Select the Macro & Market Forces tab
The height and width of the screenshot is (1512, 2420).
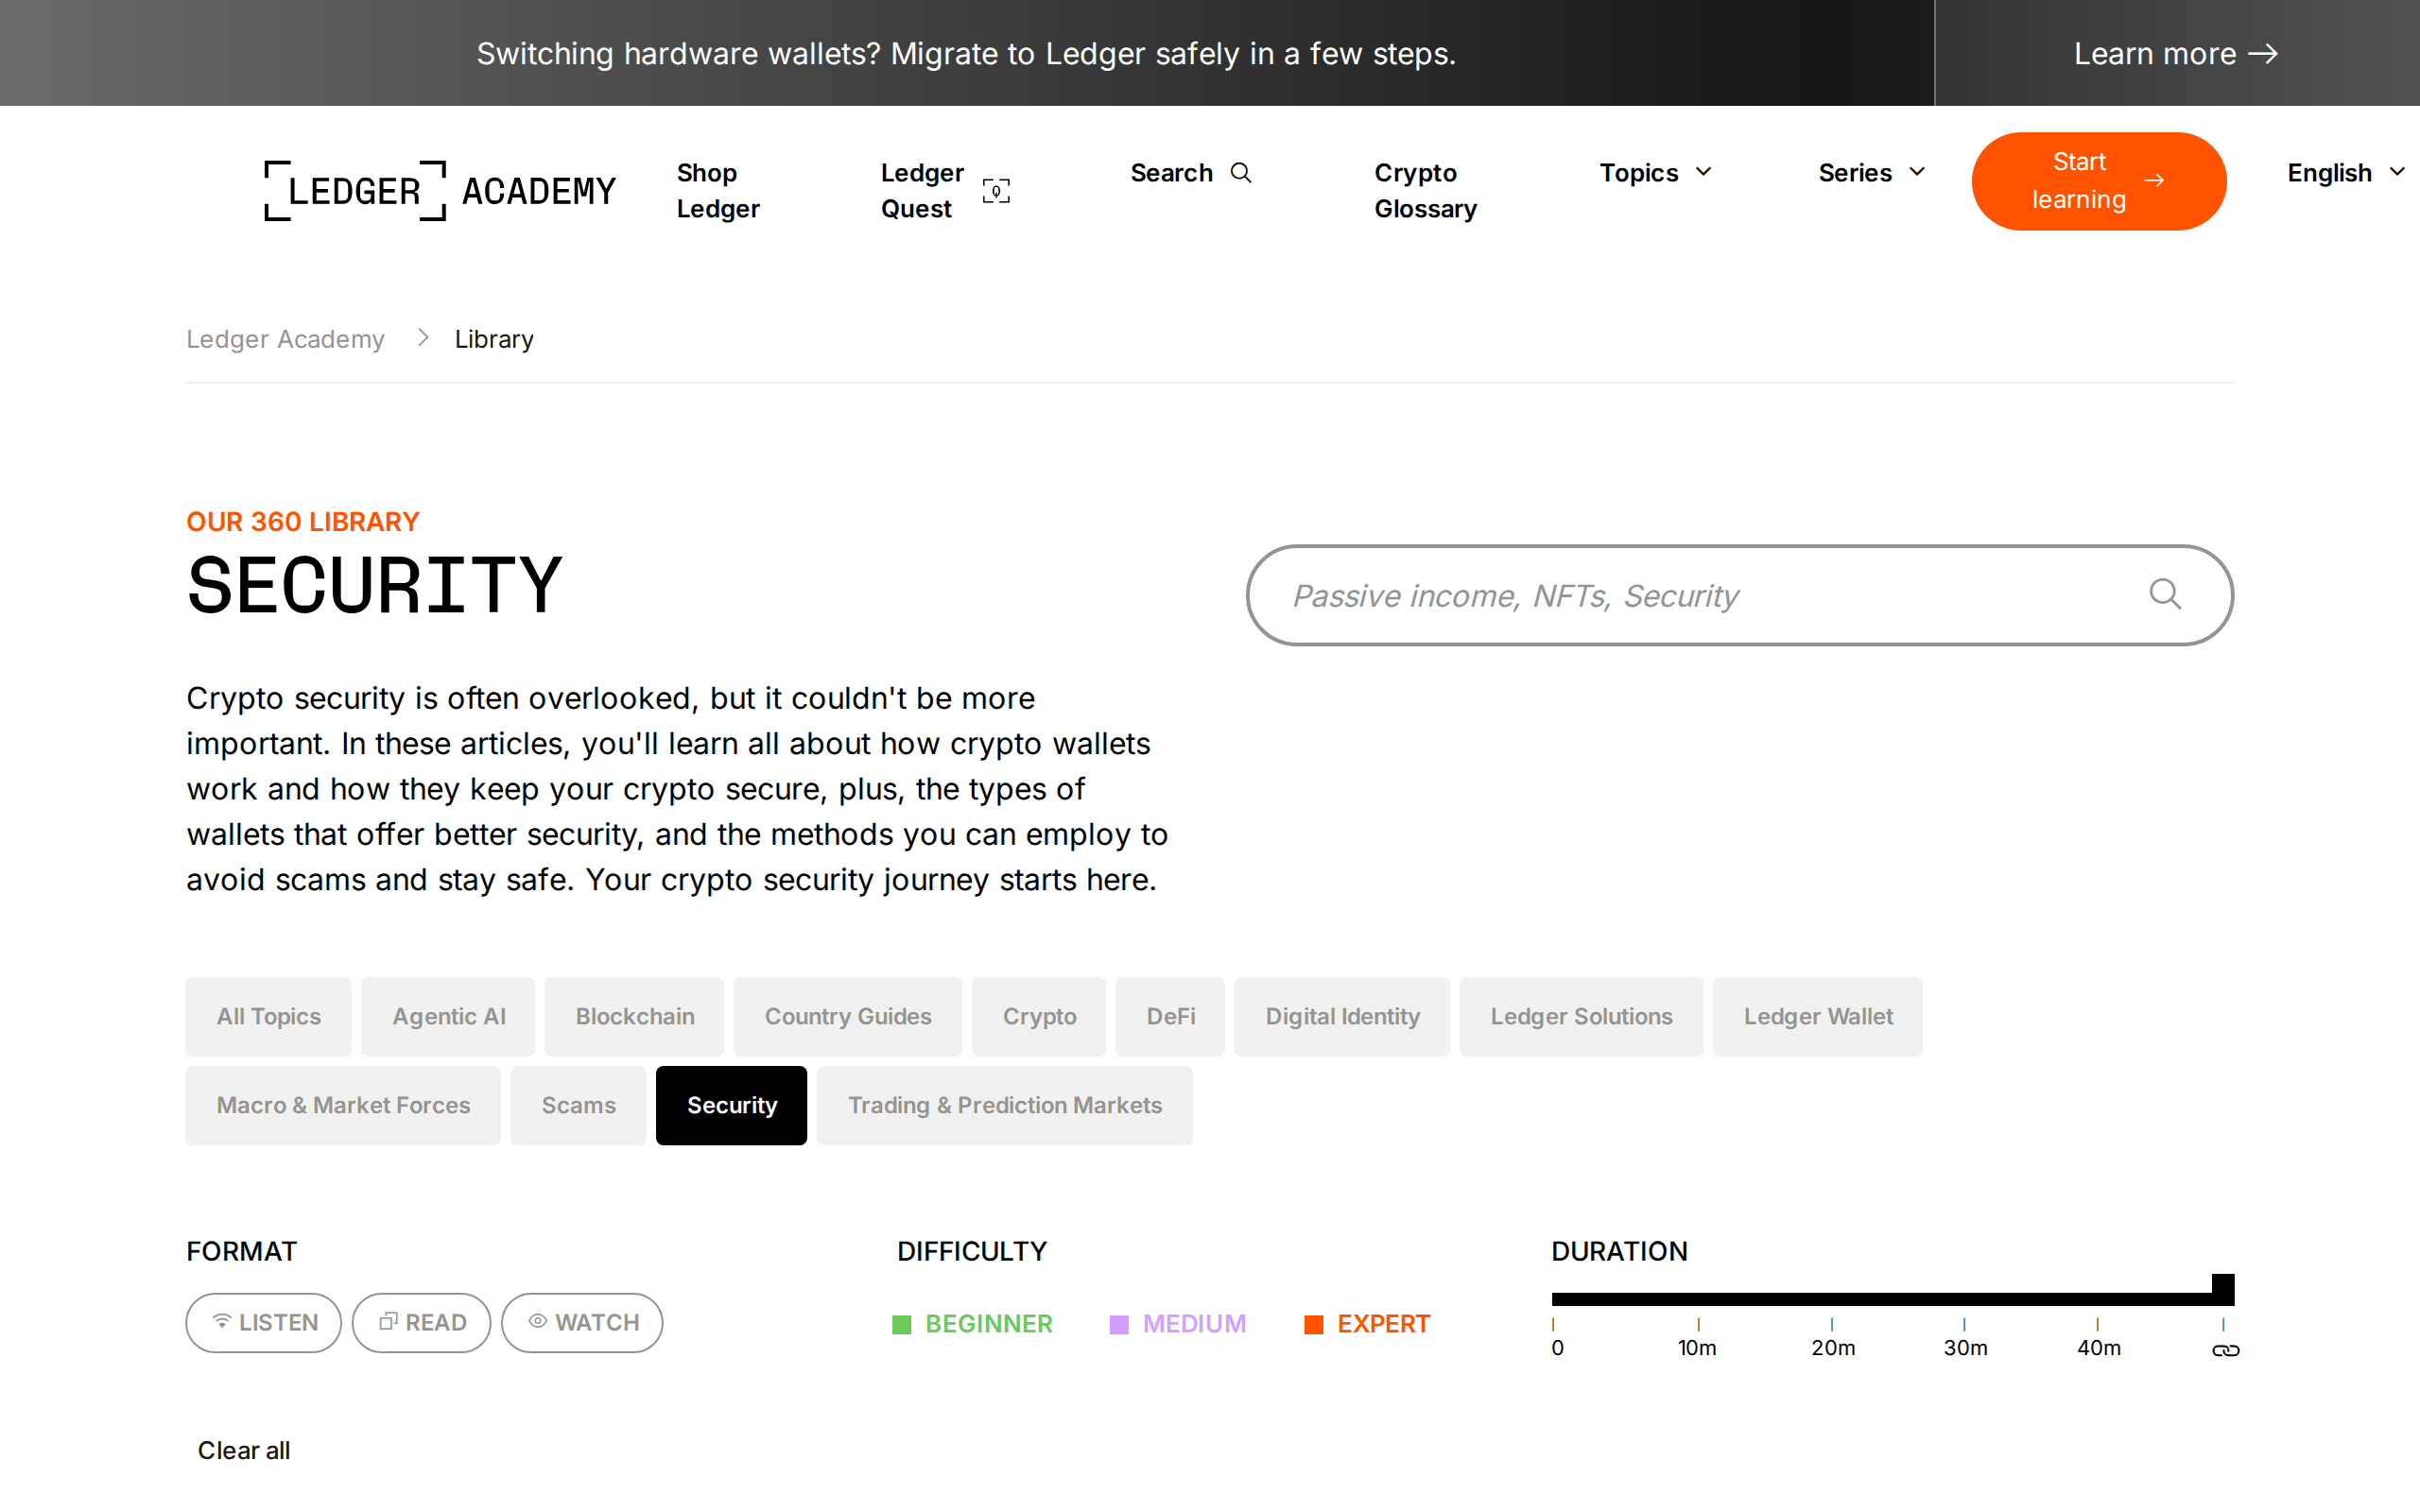tap(343, 1105)
